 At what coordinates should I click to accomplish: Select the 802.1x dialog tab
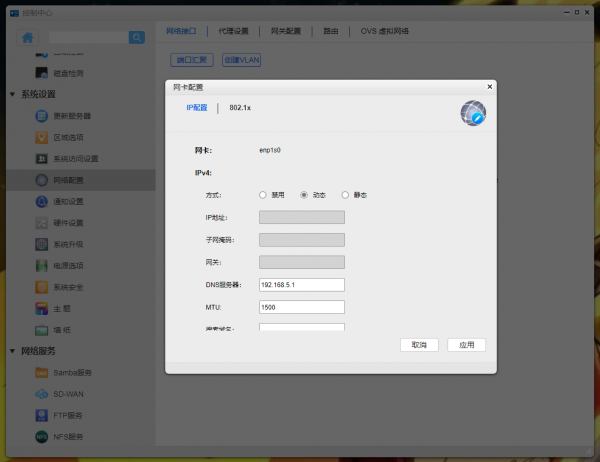tap(240, 108)
